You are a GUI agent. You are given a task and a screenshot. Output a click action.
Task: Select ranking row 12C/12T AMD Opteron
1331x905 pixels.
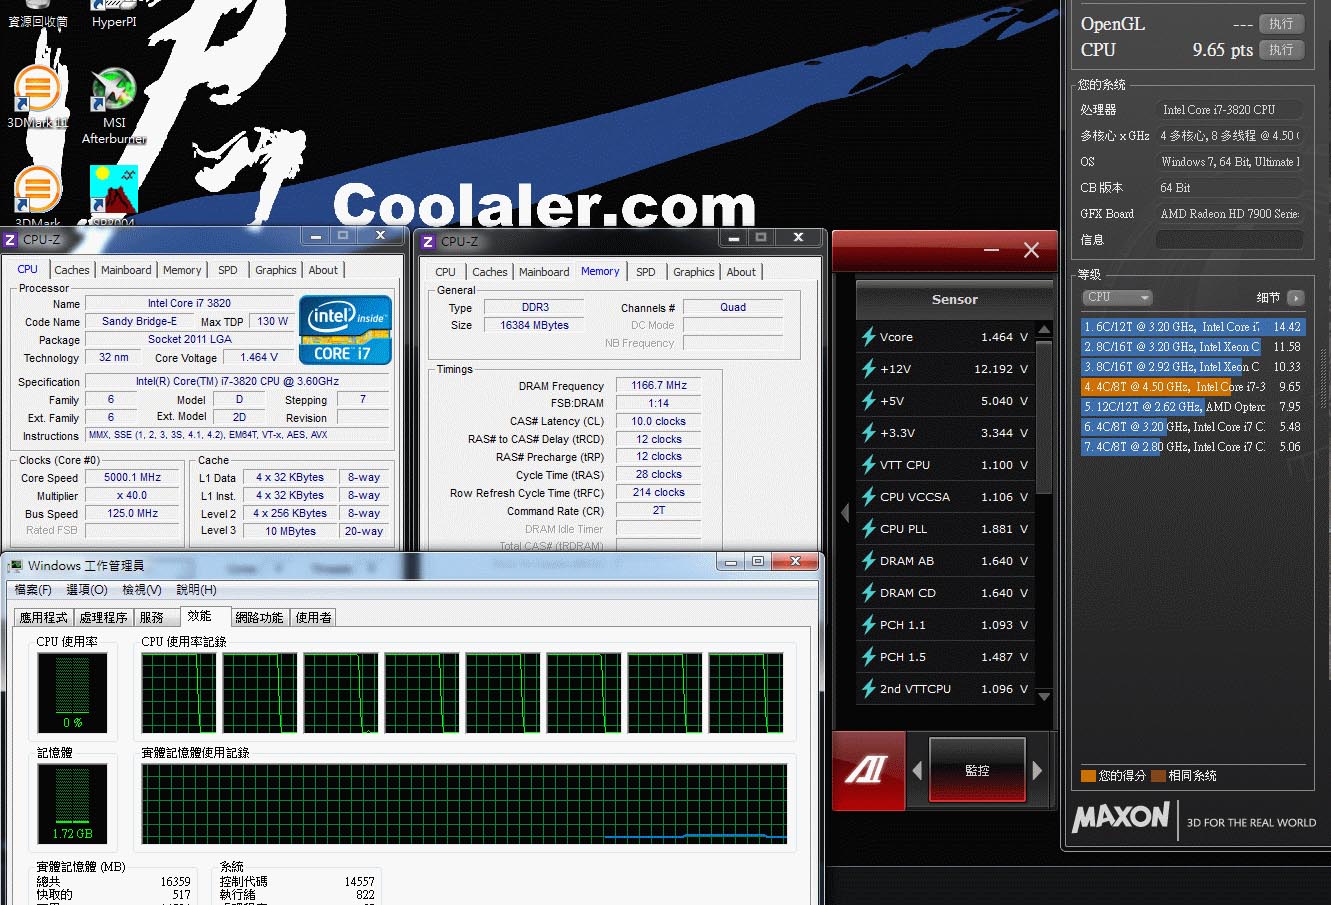(x=1193, y=407)
